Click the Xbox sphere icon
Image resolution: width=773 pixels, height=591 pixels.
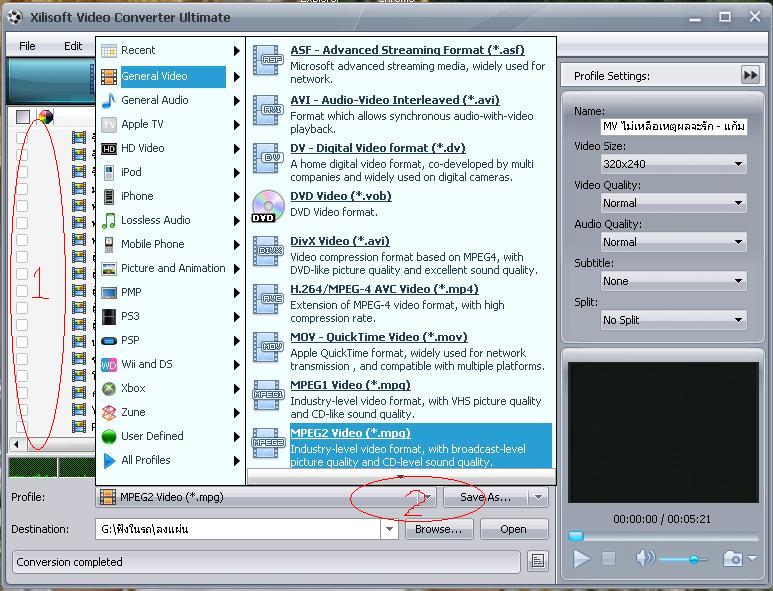(x=108, y=388)
